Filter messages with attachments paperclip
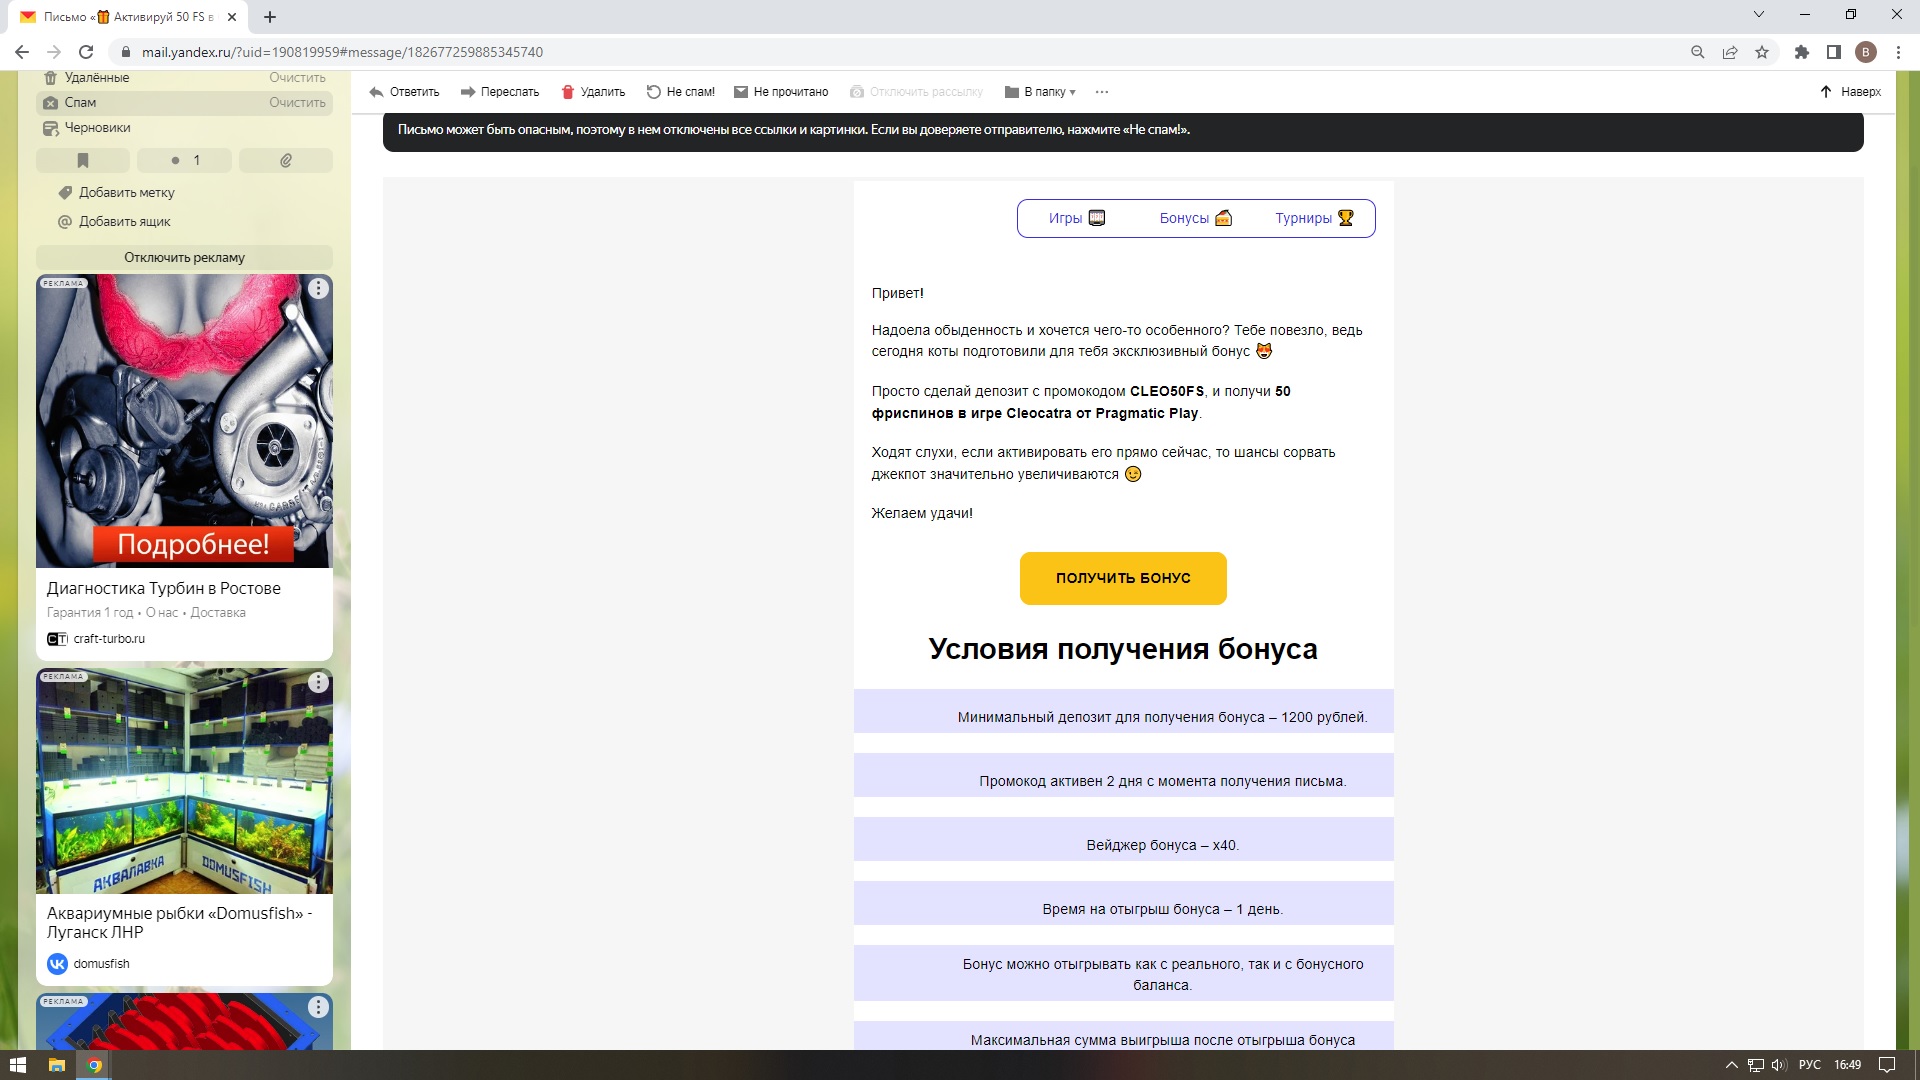 [286, 160]
